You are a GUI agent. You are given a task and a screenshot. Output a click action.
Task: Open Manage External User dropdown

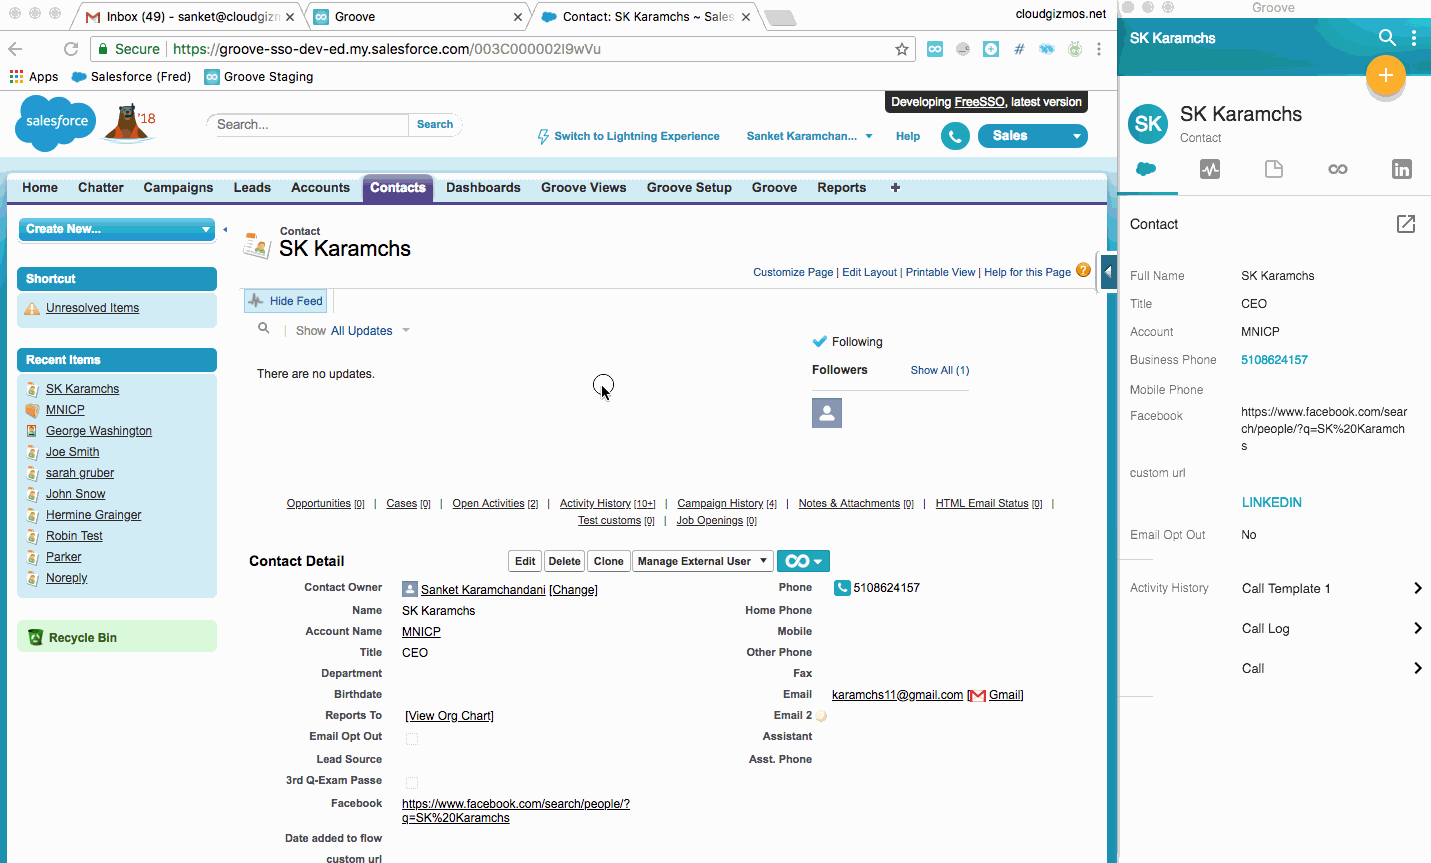point(704,561)
